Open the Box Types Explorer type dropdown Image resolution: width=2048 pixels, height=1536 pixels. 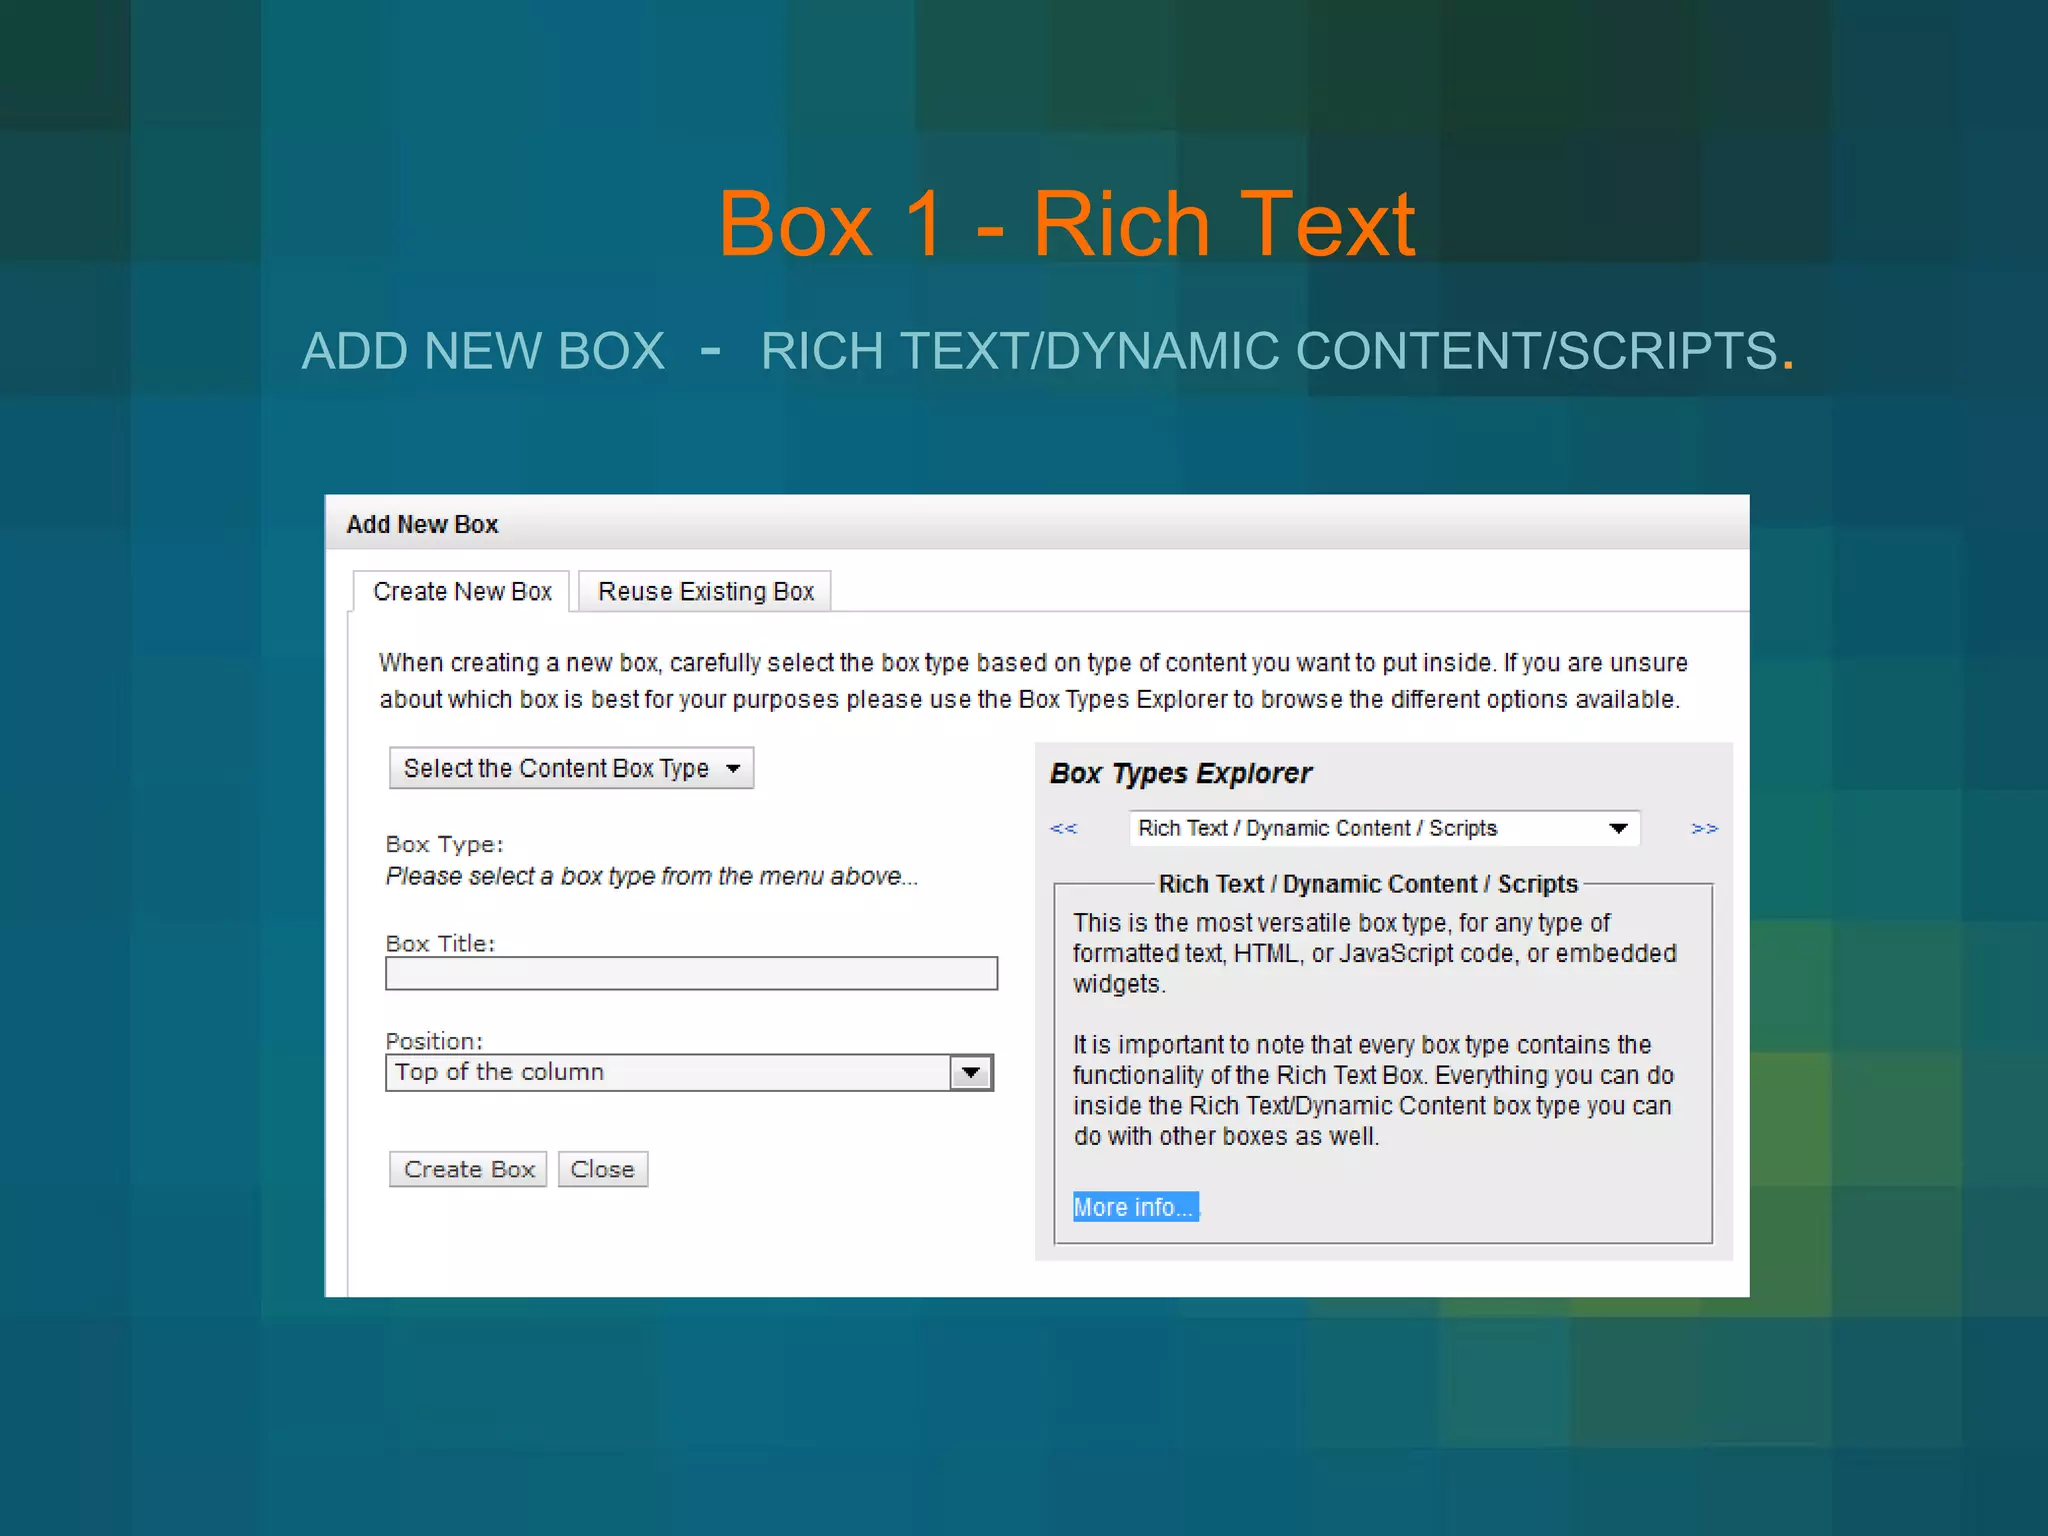pyautogui.click(x=1384, y=828)
